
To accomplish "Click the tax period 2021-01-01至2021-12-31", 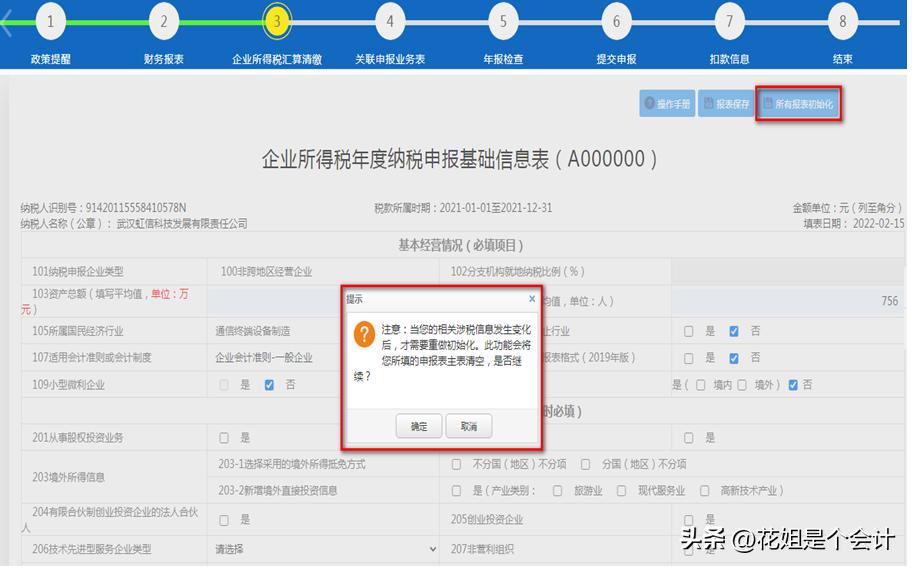I will 496,208.
